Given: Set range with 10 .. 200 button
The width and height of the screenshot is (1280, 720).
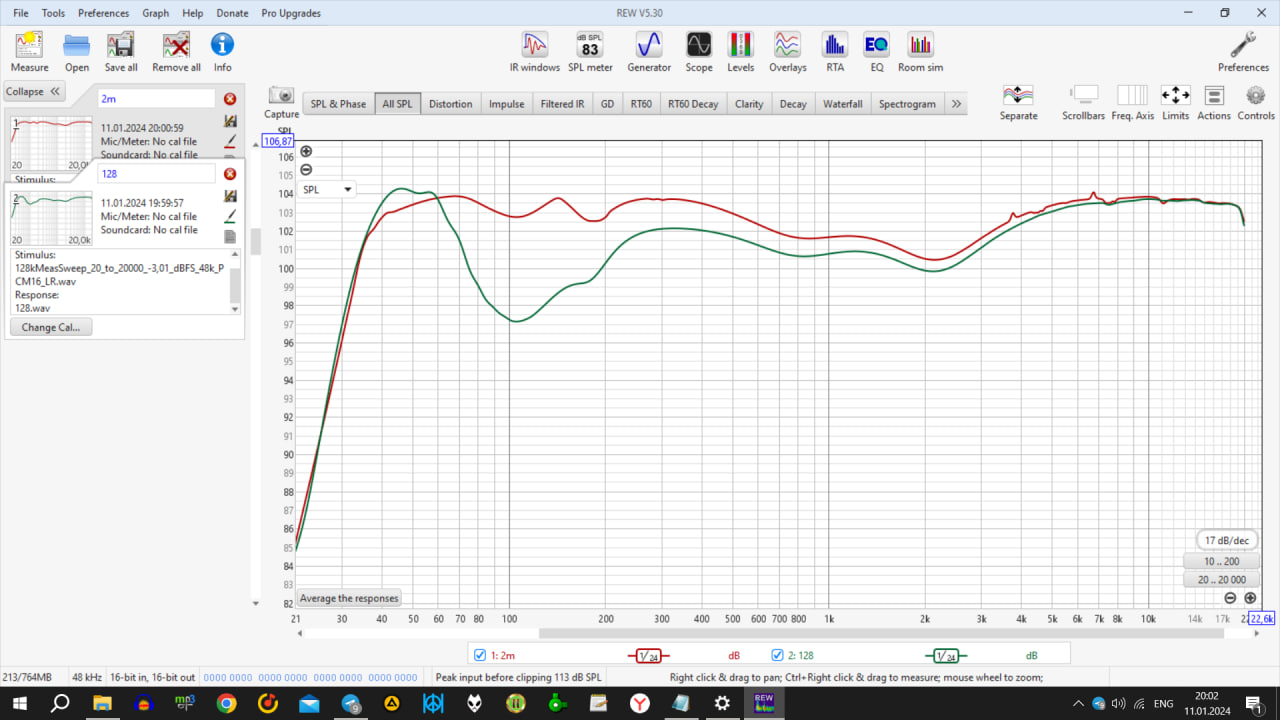Looking at the screenshot, I should coord(1221,561).
